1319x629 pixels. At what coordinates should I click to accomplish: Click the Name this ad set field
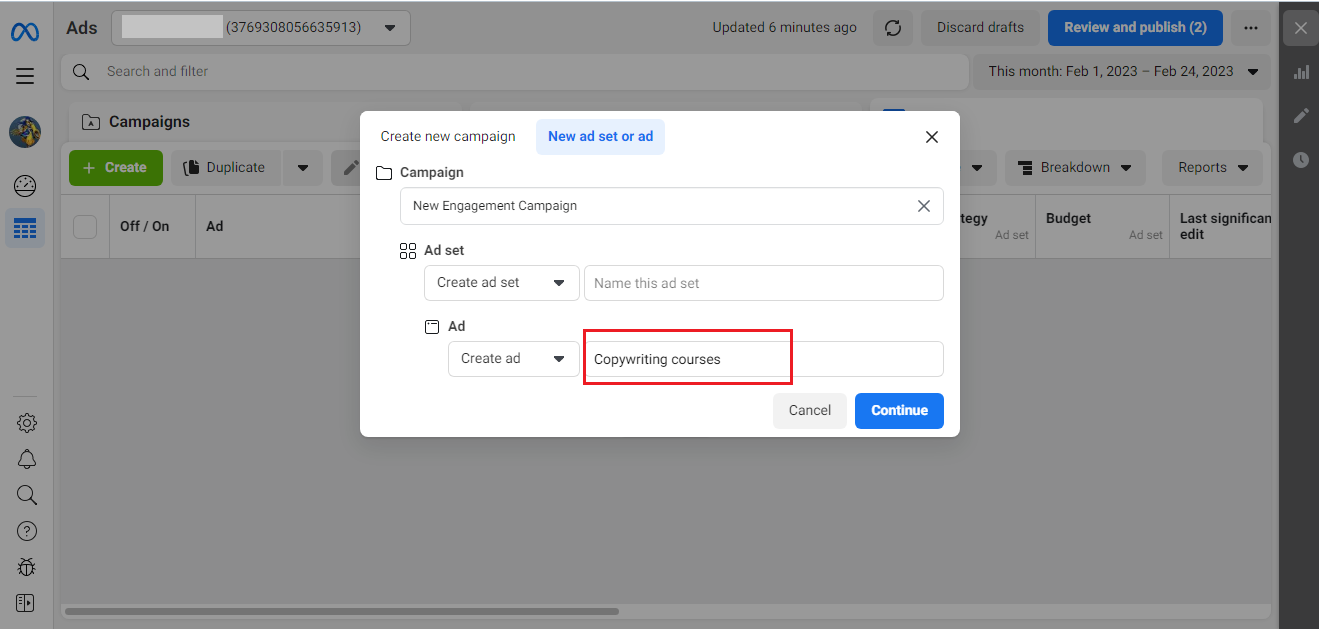click(x=763, y=283)
